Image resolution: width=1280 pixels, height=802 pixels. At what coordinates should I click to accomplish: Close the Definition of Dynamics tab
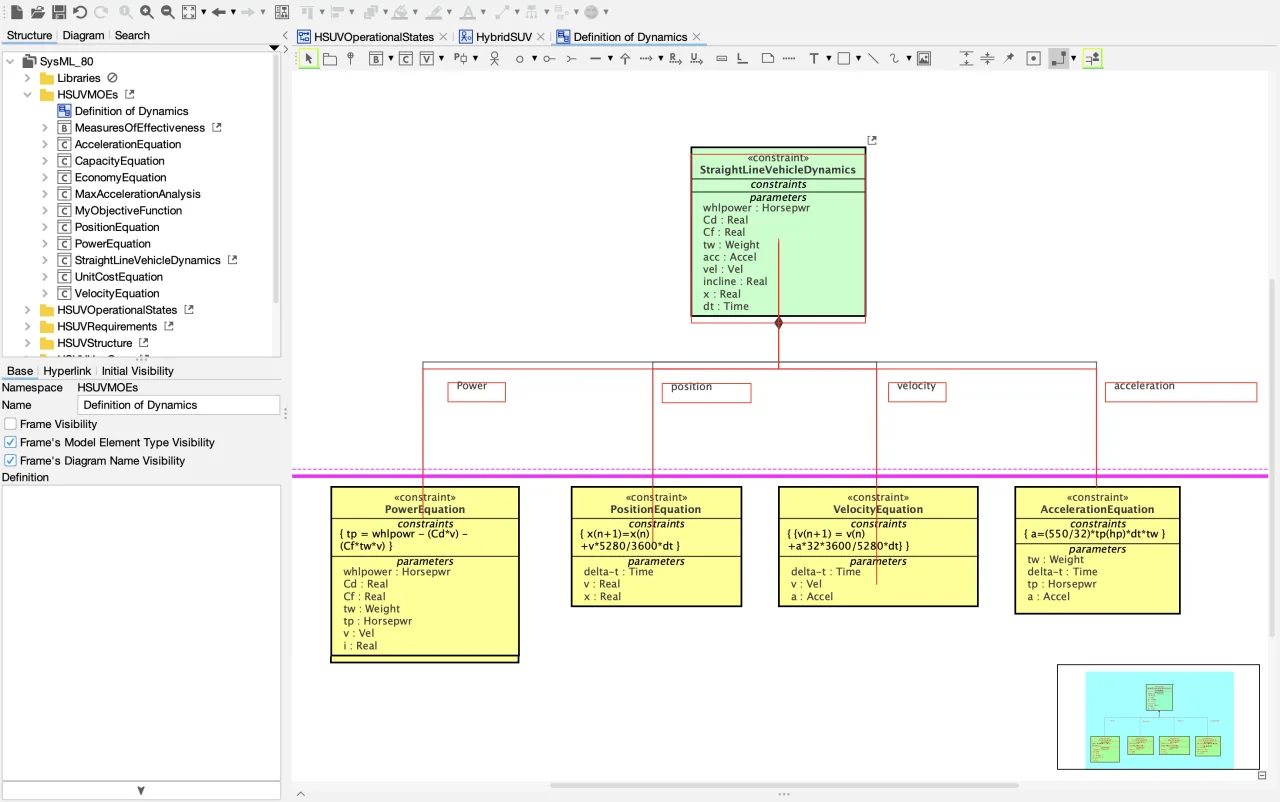pyautogui.click(x=697, y=37)
